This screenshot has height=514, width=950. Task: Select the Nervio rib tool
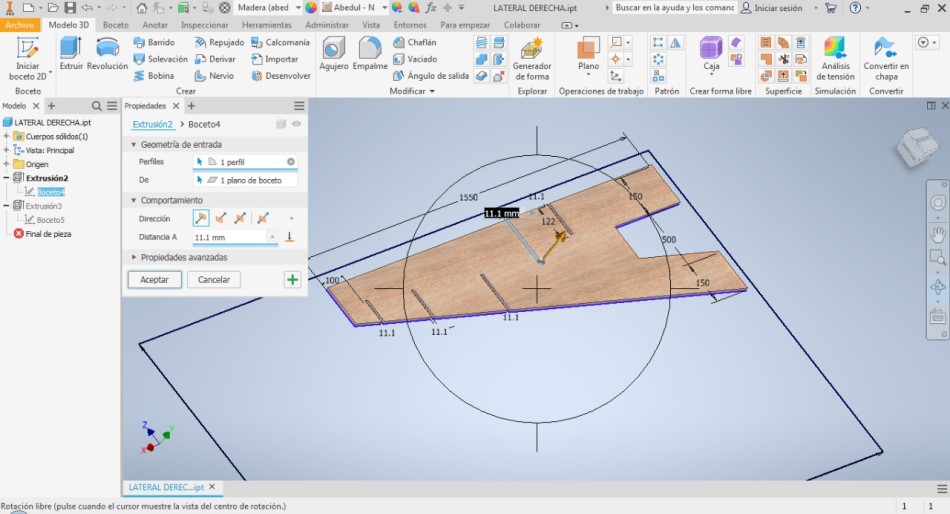click(x=214, y=76)
